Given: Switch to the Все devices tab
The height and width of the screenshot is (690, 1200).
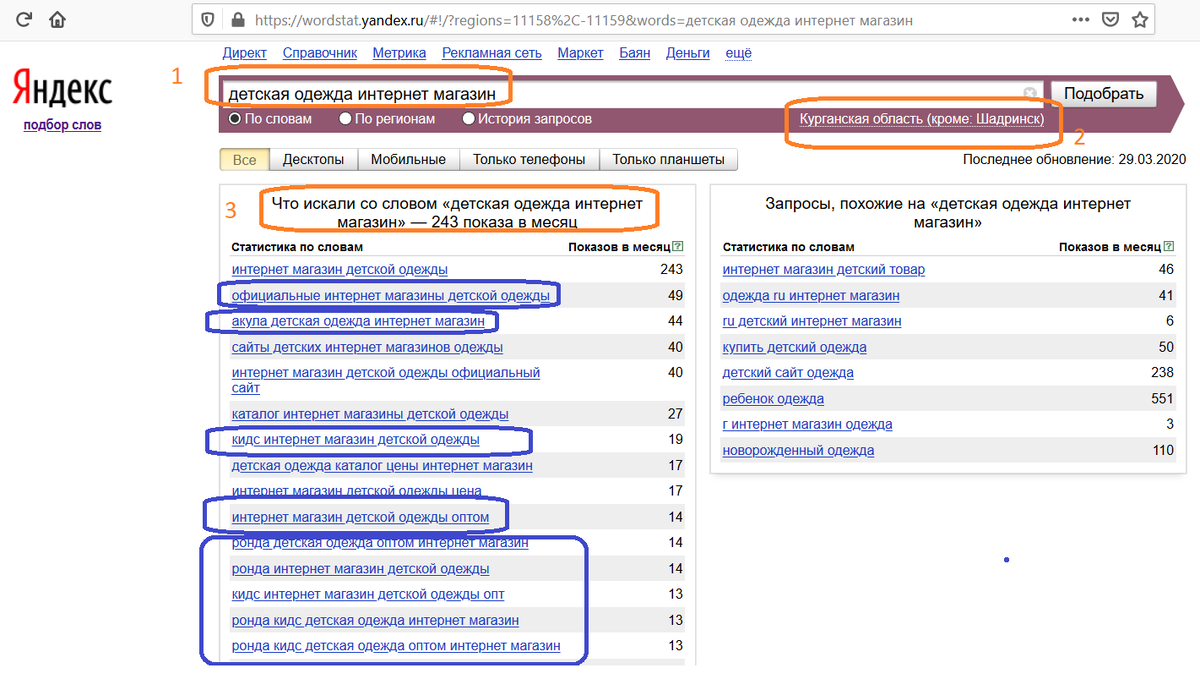Looking at the screenshot, I should coord(245,160).
